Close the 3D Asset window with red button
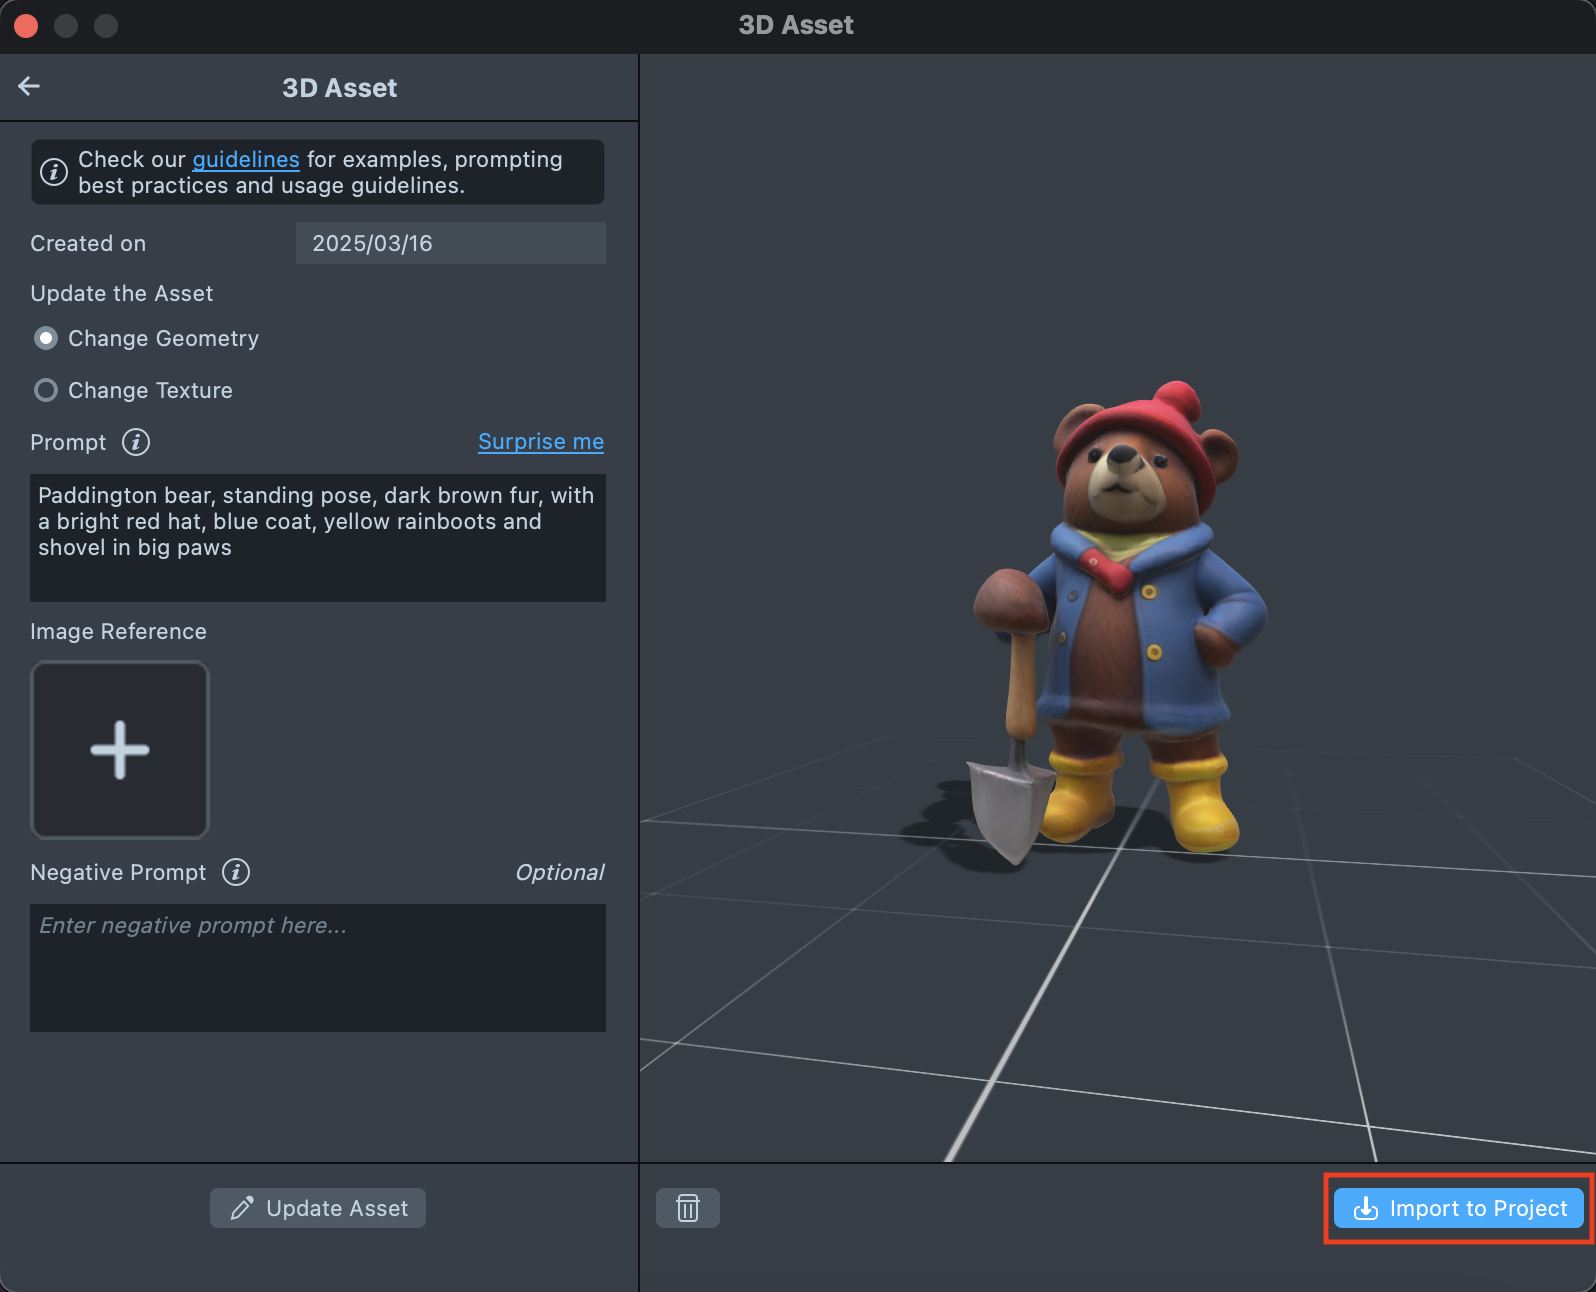This screenshot has height=1292, width=1596. (27, 26)
